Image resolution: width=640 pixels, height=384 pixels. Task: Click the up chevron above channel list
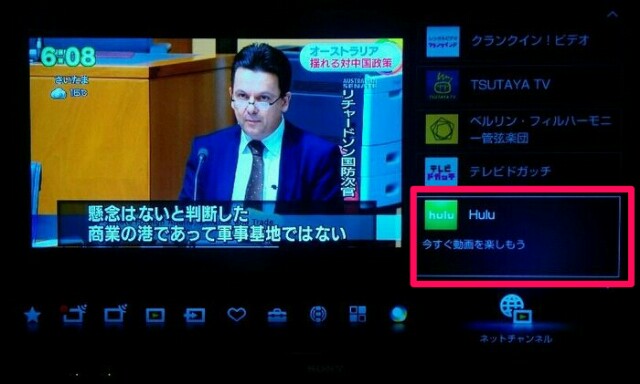click(612, 15)
